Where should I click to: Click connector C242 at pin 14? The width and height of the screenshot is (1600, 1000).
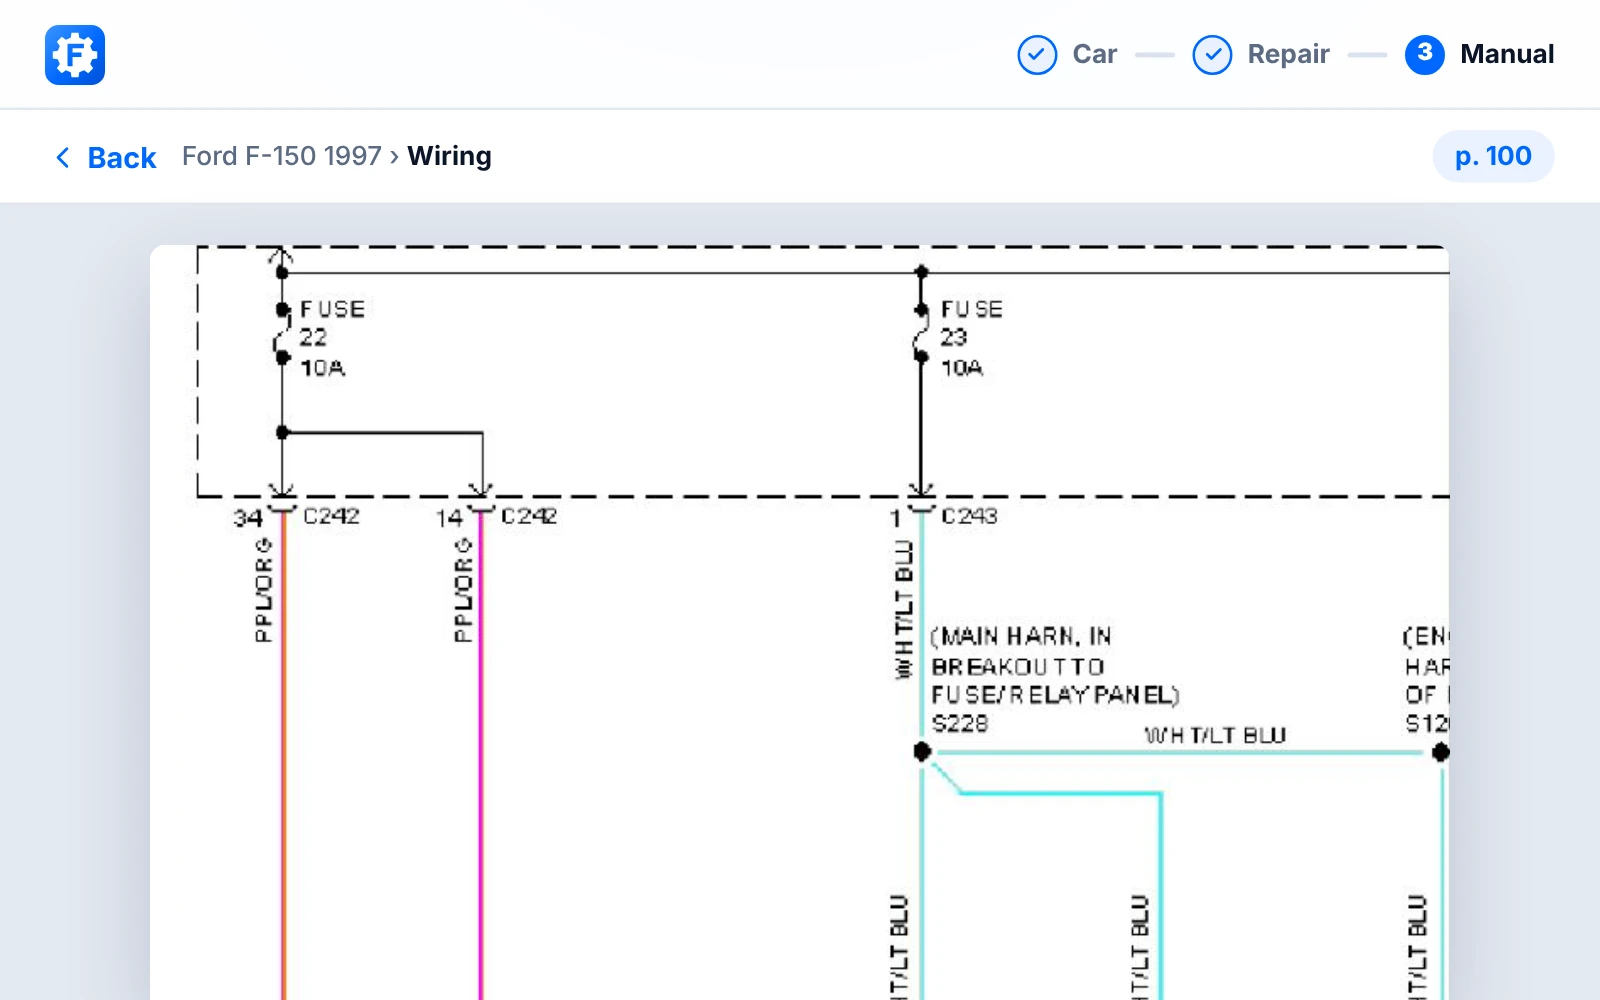click(x=529, y=516)
